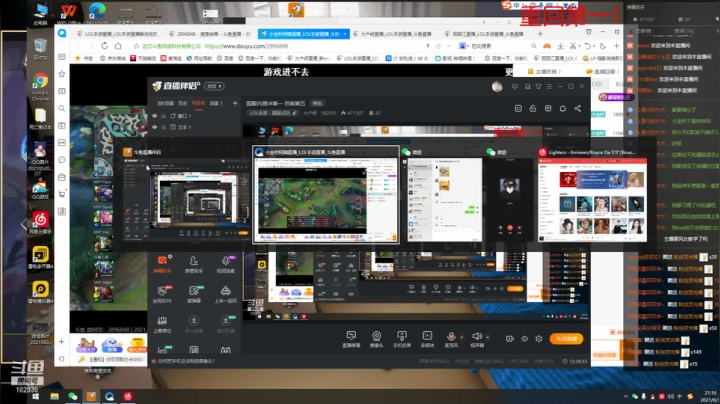Show hidden system tray icons chevron

[x=625, y=397]
